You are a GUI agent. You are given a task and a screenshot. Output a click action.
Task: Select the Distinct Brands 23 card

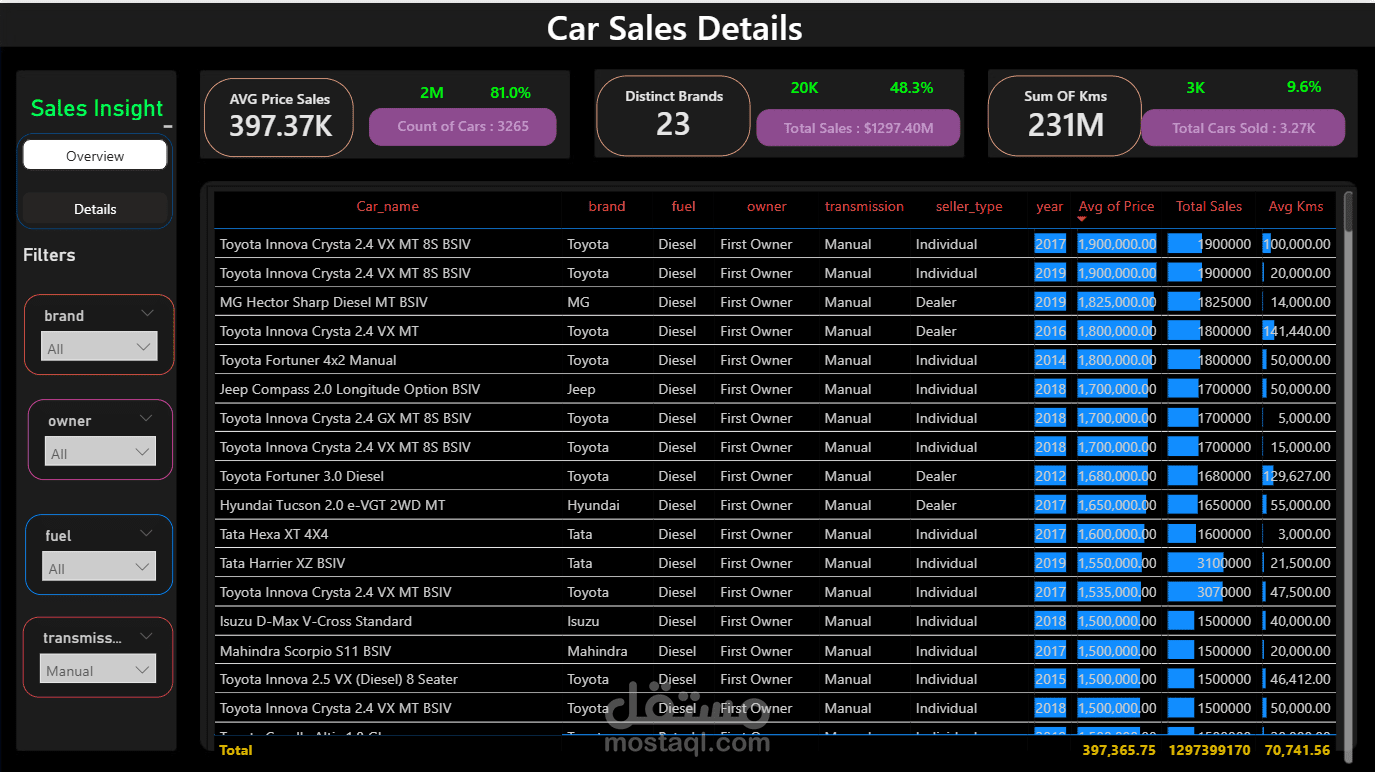point(673,116)
